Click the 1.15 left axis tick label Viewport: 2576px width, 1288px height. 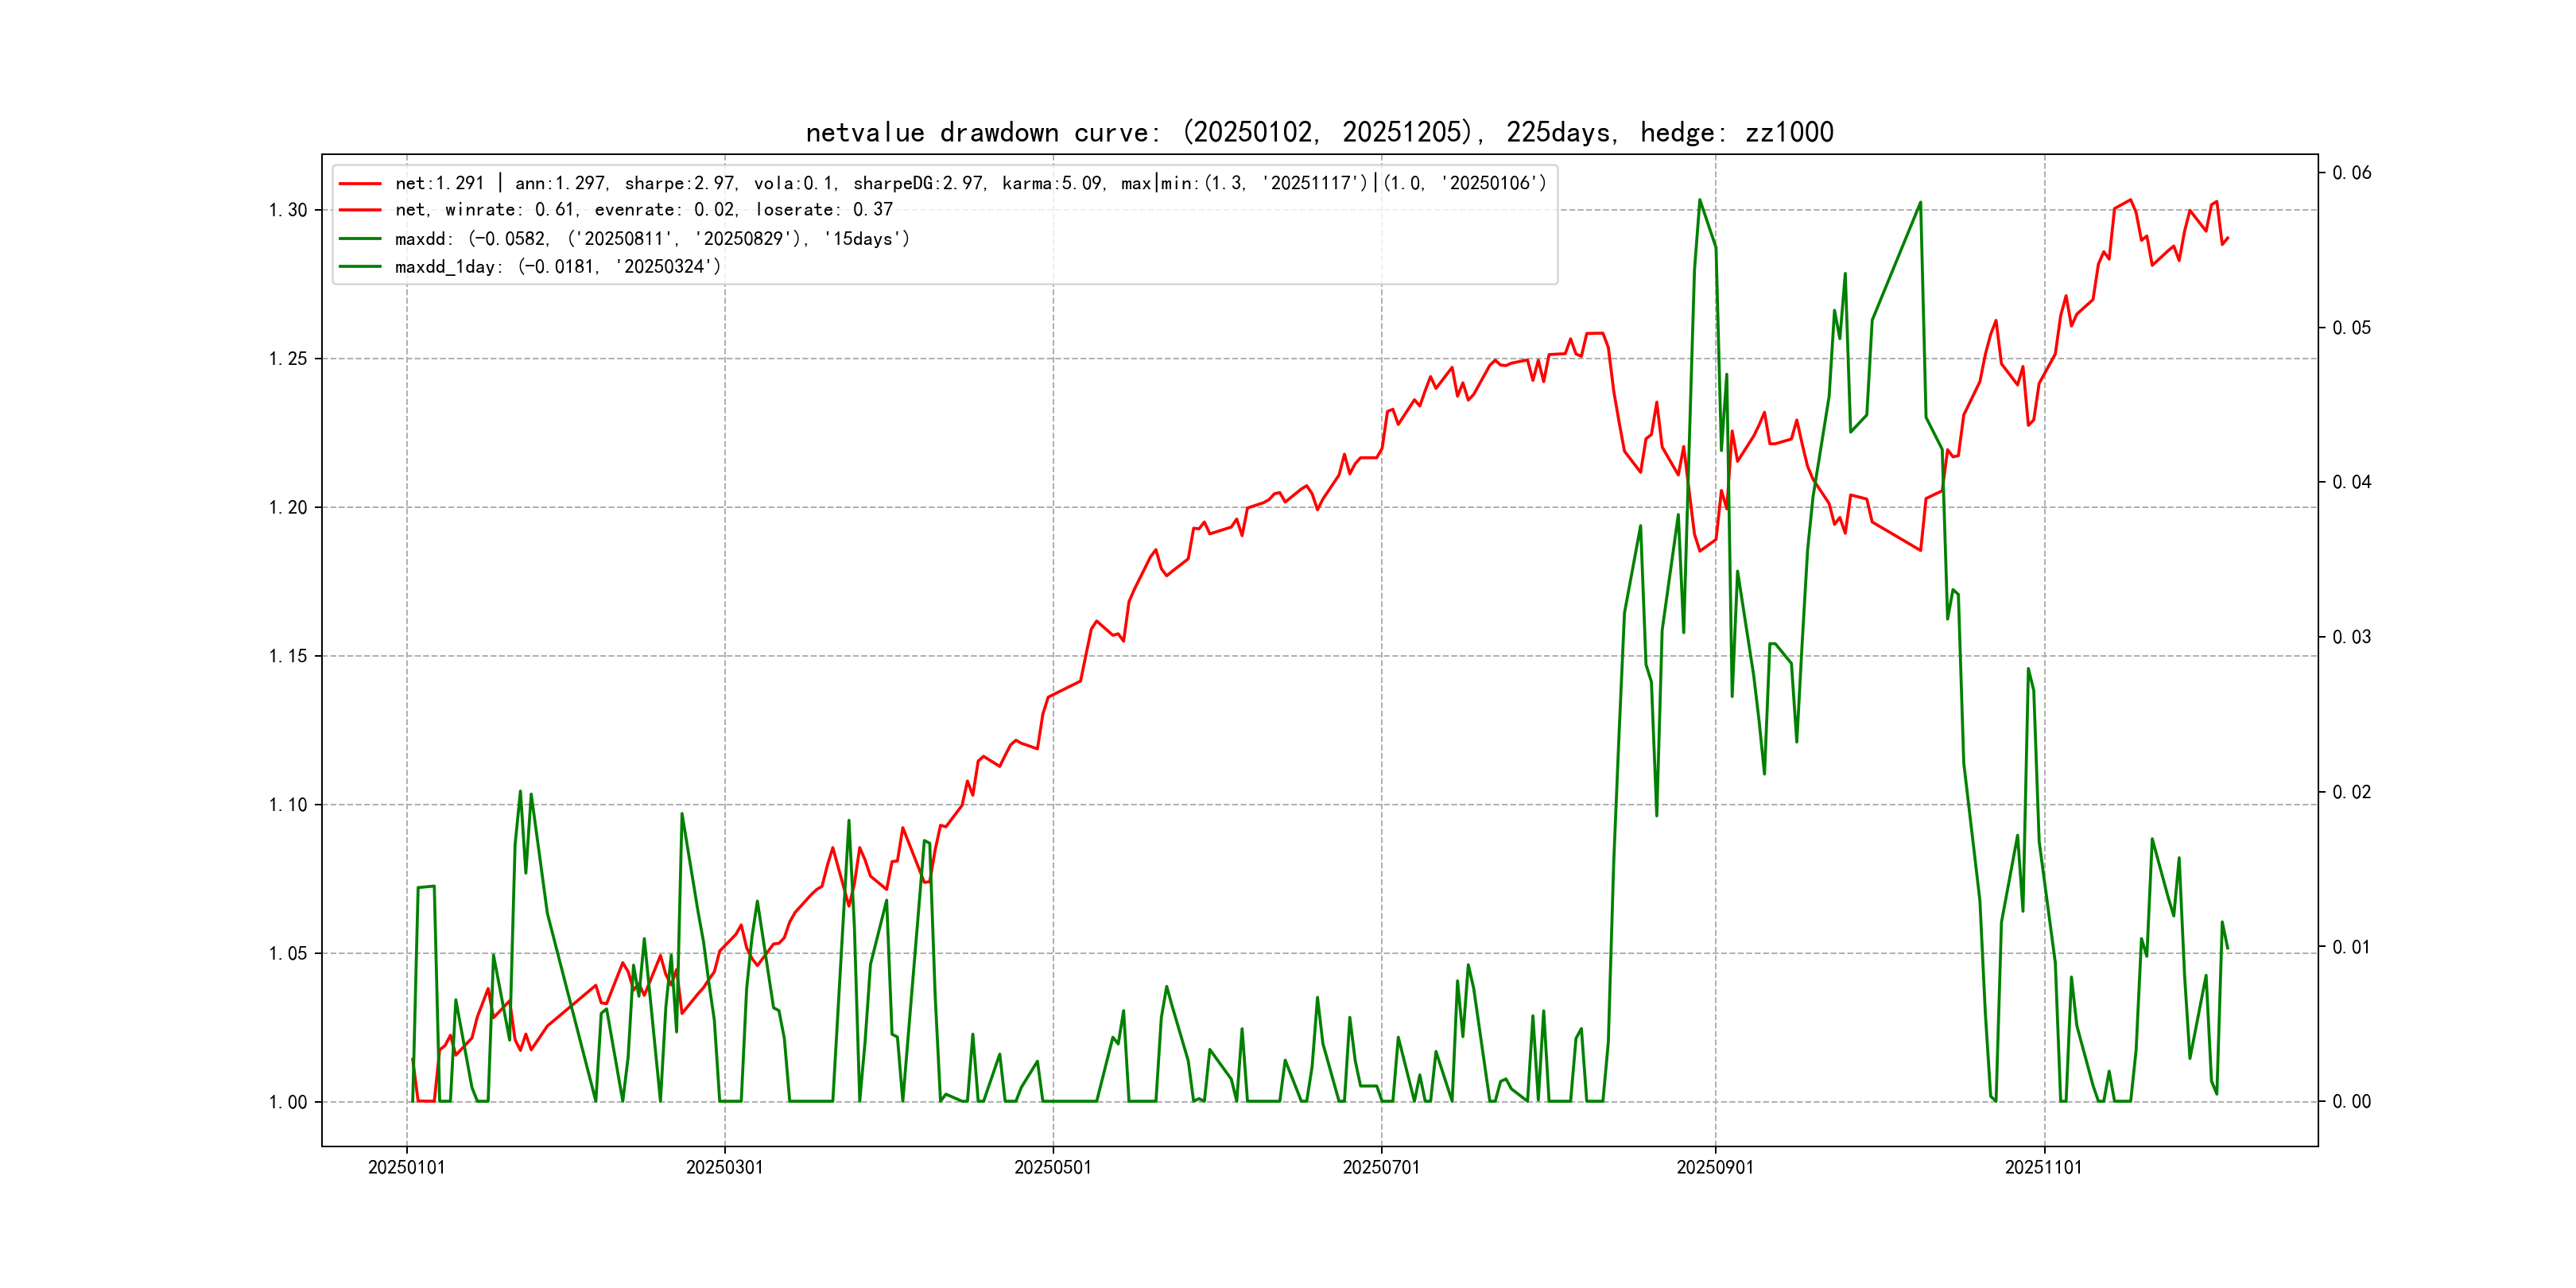point(288,656)
